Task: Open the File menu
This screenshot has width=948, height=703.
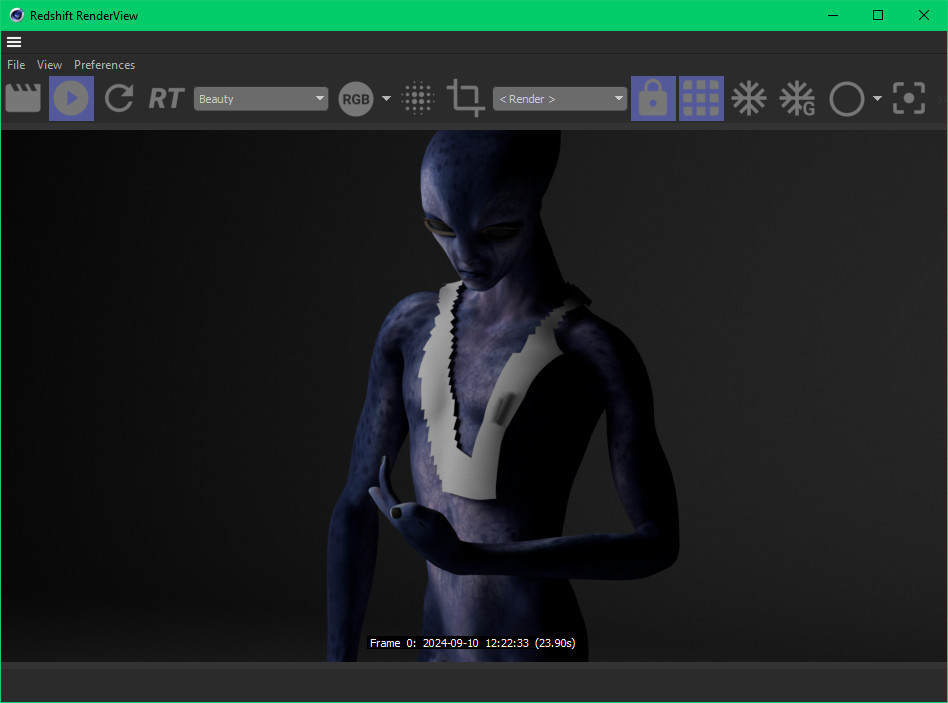Action: coord(16,65)
